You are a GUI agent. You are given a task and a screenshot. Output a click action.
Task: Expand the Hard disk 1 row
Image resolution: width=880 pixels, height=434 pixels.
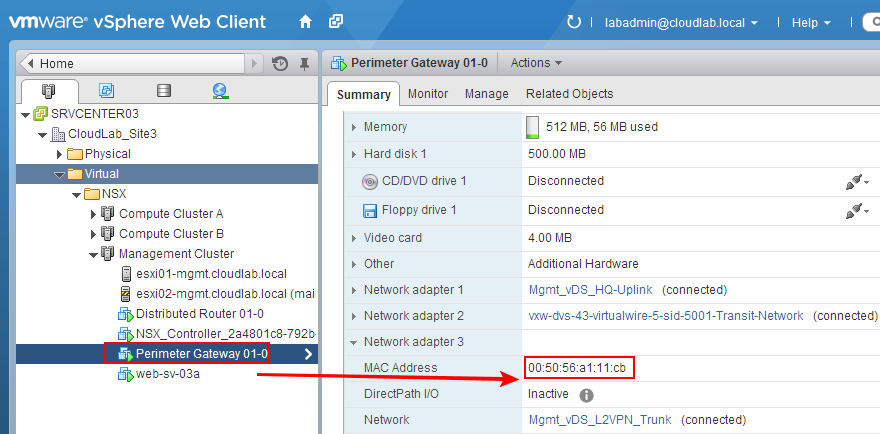tap(354, 154)
